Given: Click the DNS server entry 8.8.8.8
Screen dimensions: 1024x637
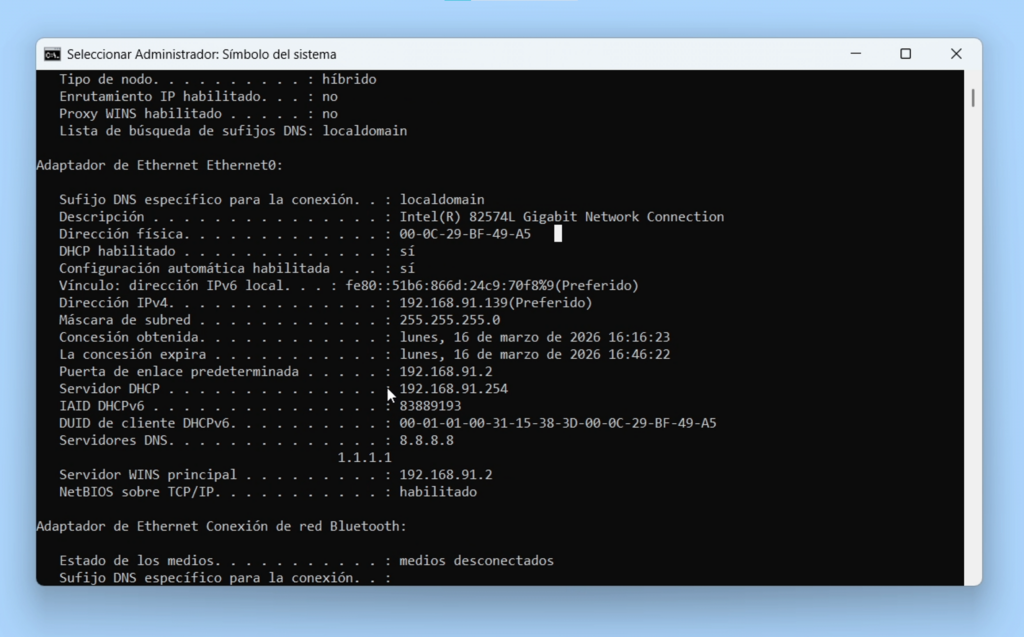Looking at the screenshot, I should pyautogui.click(x=428, y=440).
